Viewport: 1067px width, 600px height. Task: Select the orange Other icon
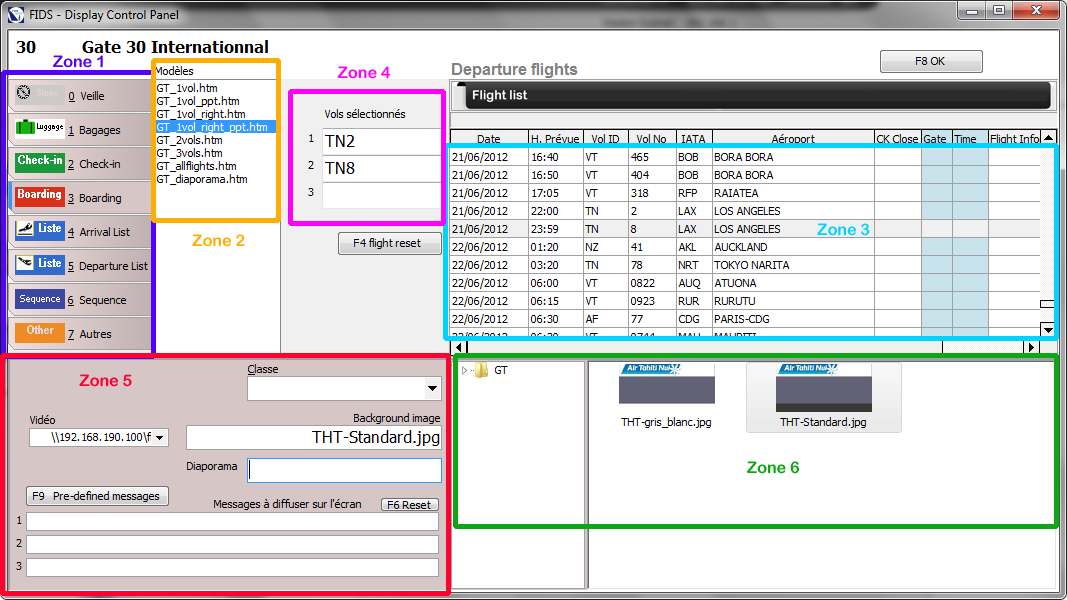coord(40,332)
